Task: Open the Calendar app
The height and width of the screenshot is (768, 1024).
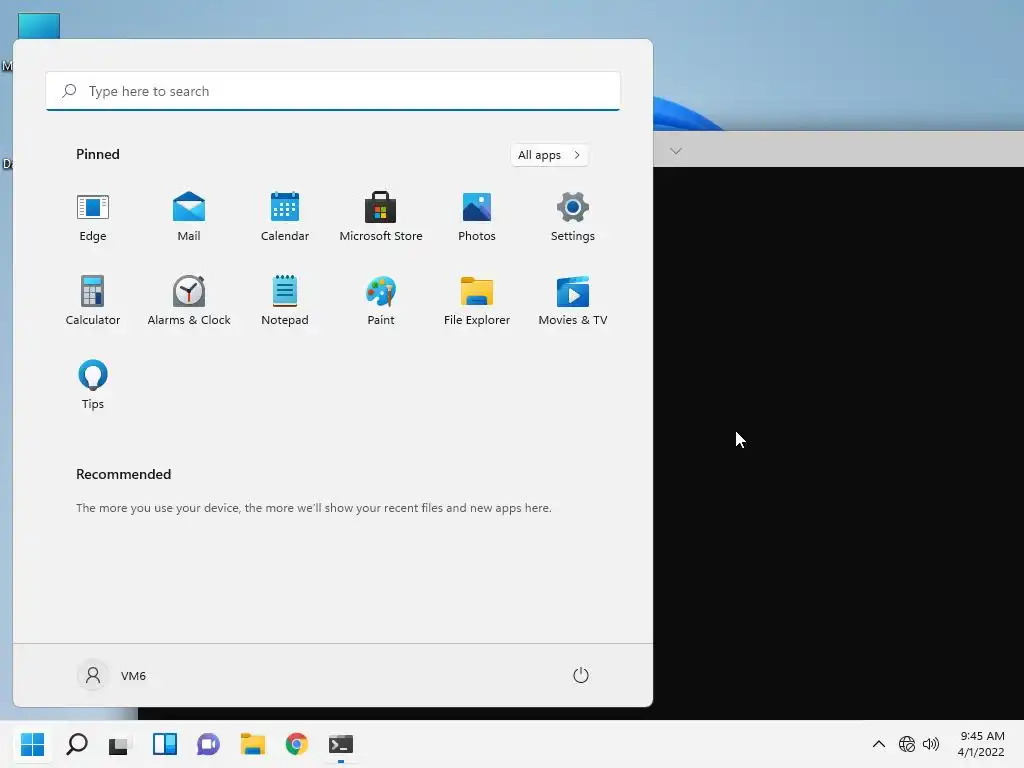Action: (x=285, y=217)
